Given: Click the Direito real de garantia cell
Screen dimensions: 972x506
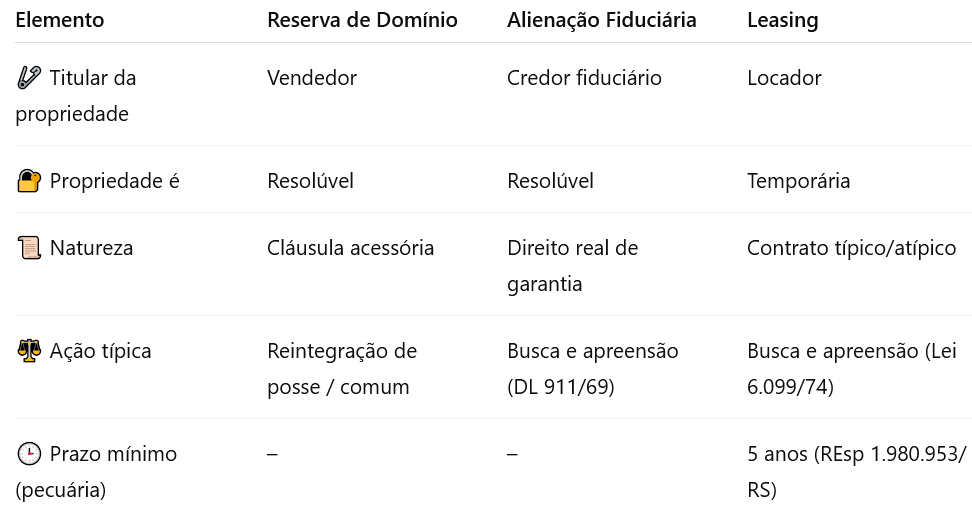Looking at the screenshot, I should pos(572,265).
